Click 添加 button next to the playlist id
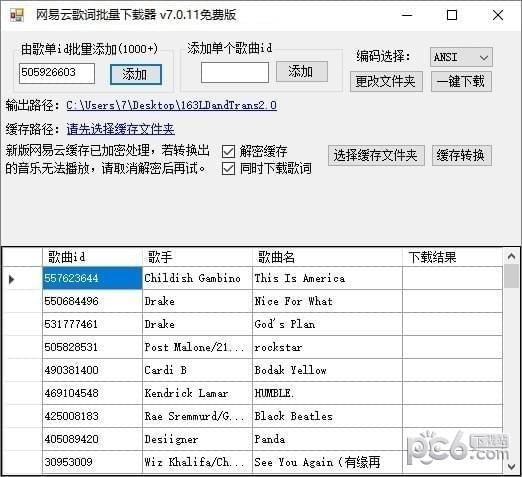The width and height of the screenshot is (522, 477). [x=136, y=74]
